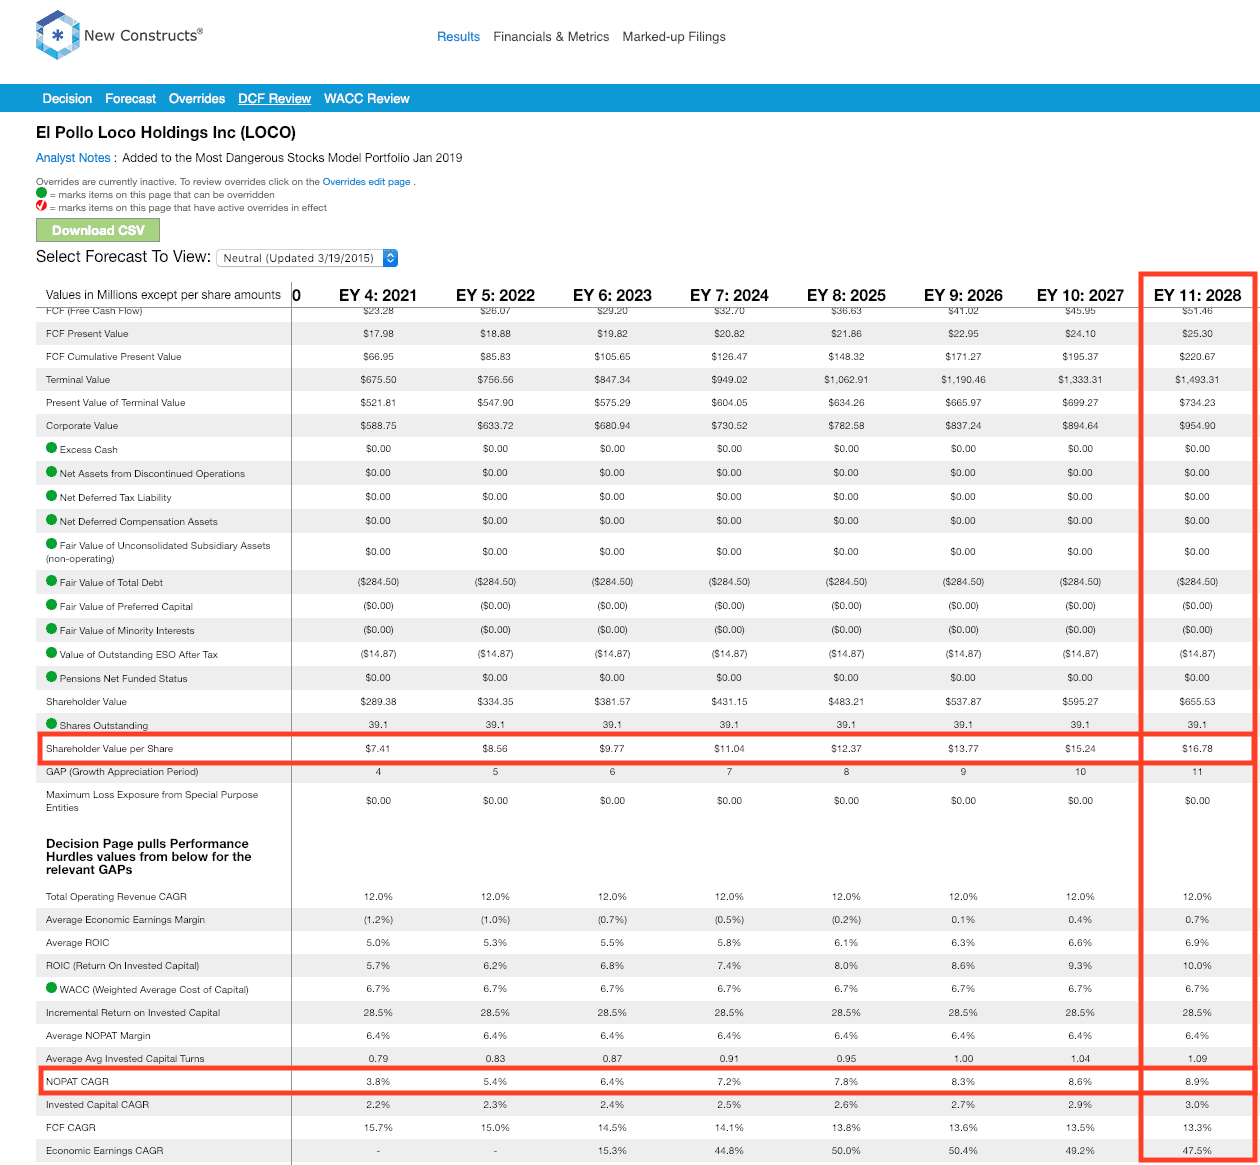Click the Shareholder Value per Share row label

[109, 749]
